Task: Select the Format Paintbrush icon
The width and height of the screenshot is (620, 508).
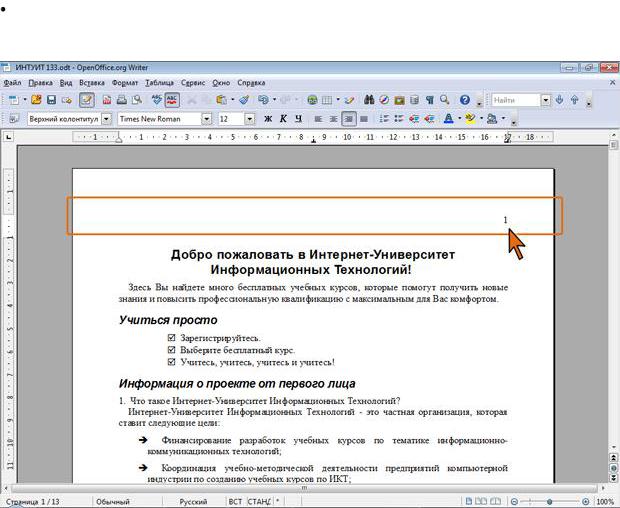Action: (x=244, y=100)
